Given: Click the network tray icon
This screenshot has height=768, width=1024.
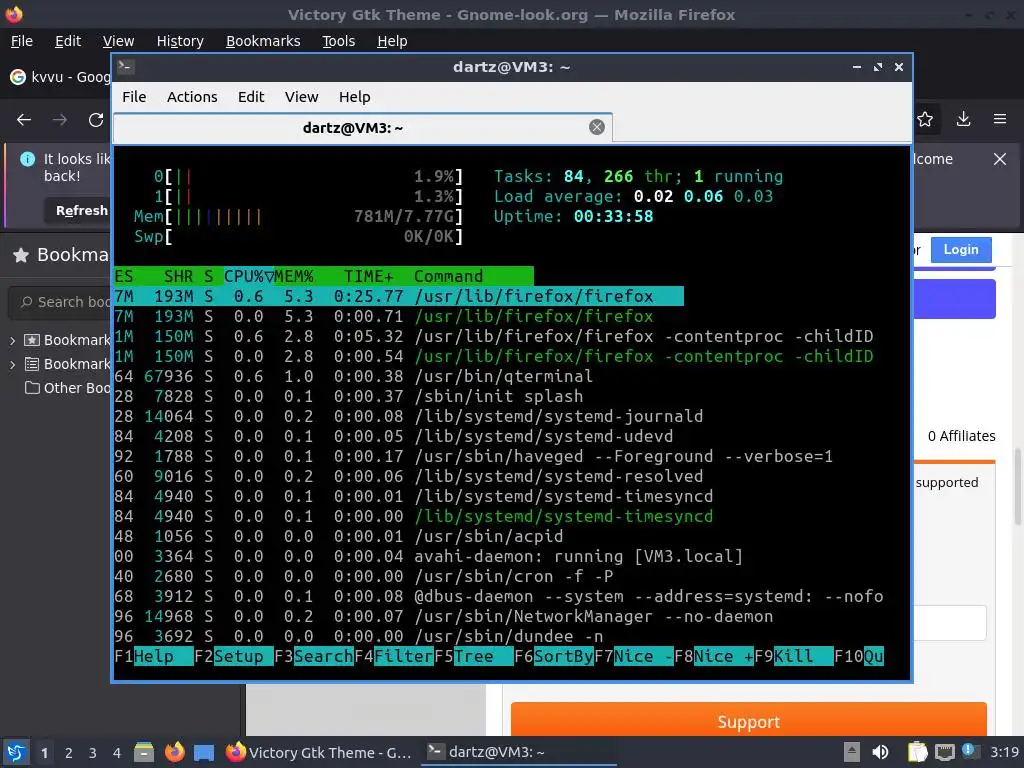Looking at the screenshot, I should coord(944,752).
